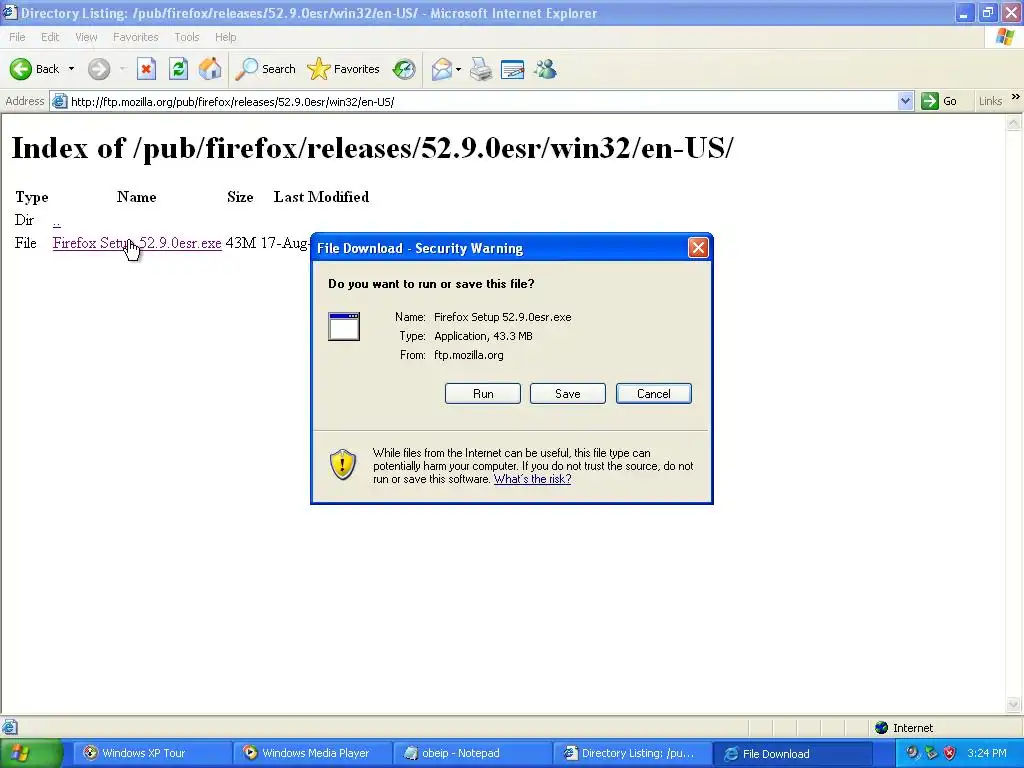Click the Print icon

pyautogui.click(x=481, y=69)
